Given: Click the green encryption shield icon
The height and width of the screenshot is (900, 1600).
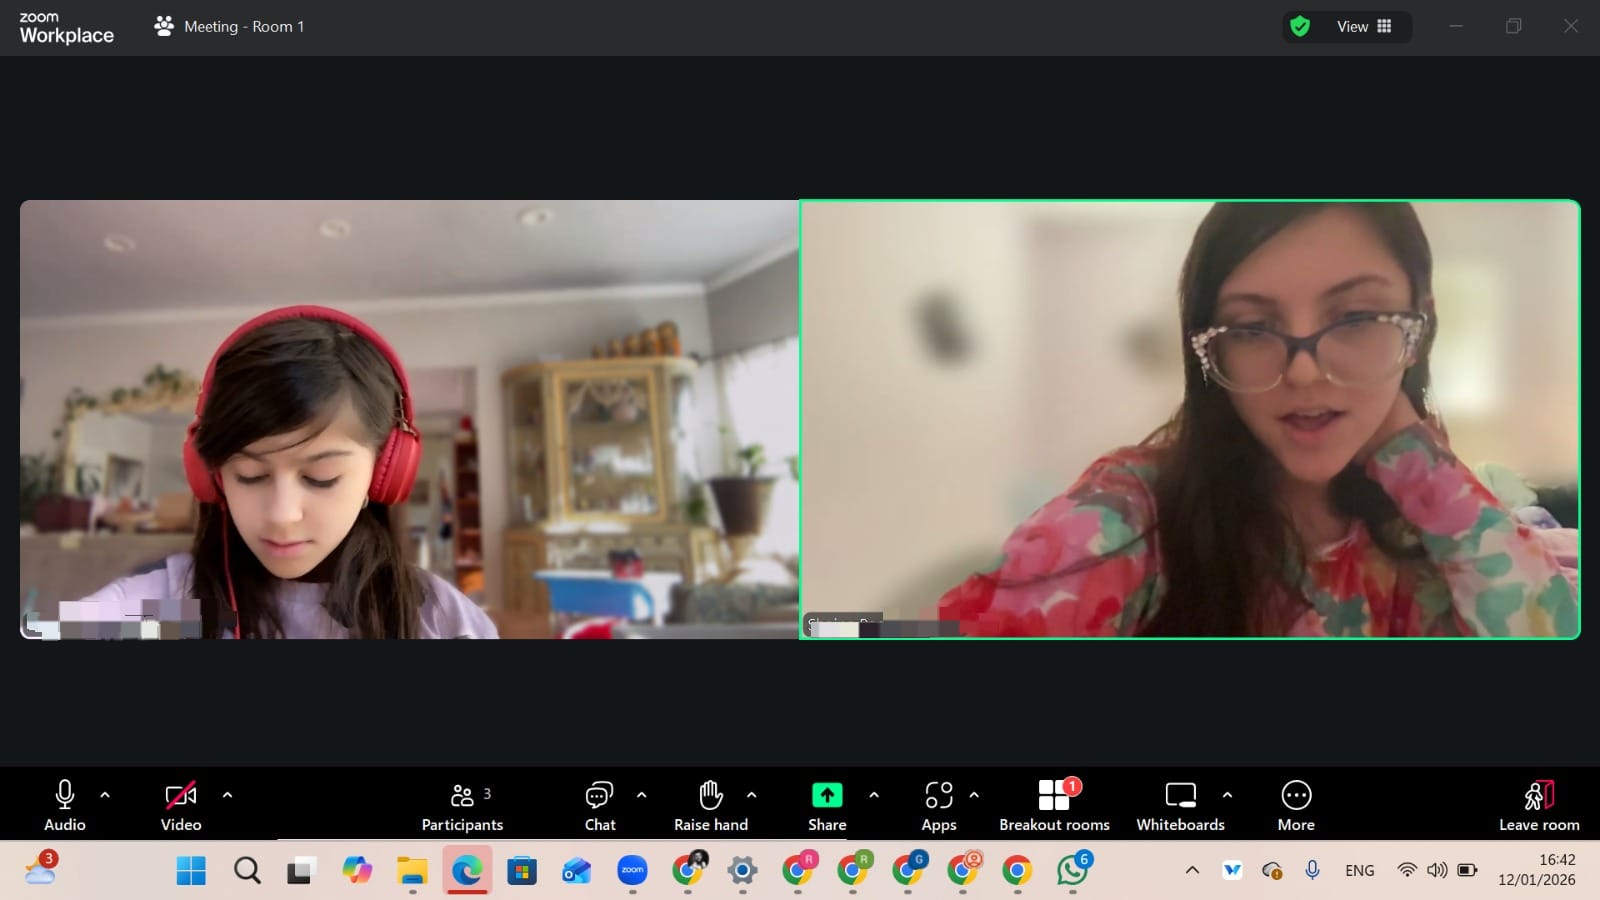Looking at the screenshot, I should 1299,27.
